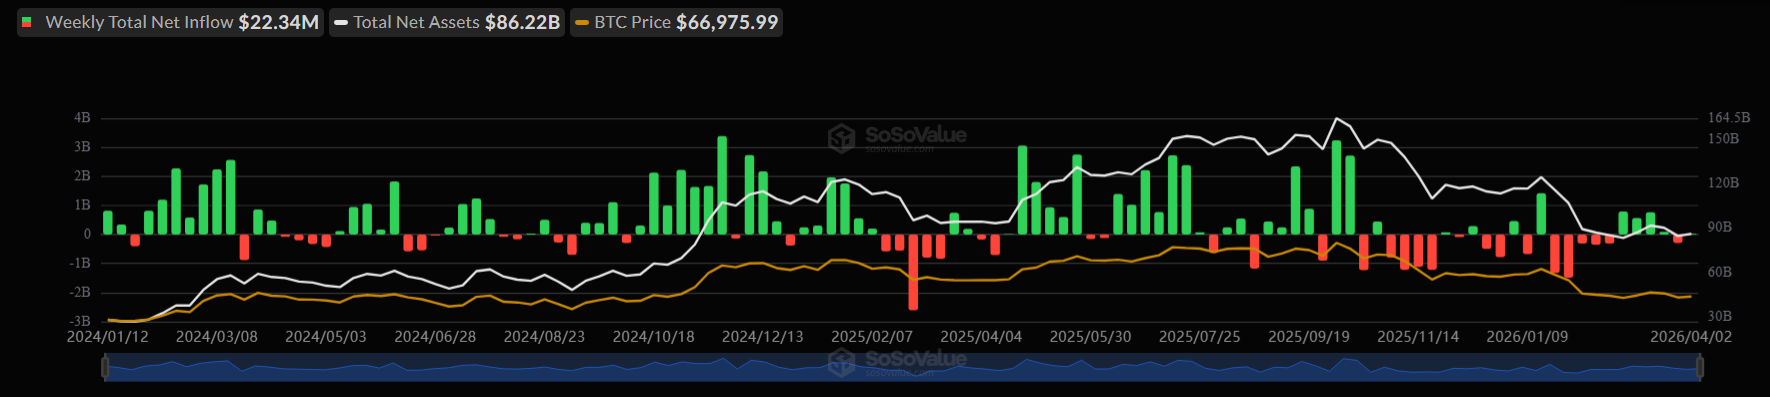The image size is (1770, 397).
Task: Click the 2026/04/02 date label
Action: (1691, 337)
